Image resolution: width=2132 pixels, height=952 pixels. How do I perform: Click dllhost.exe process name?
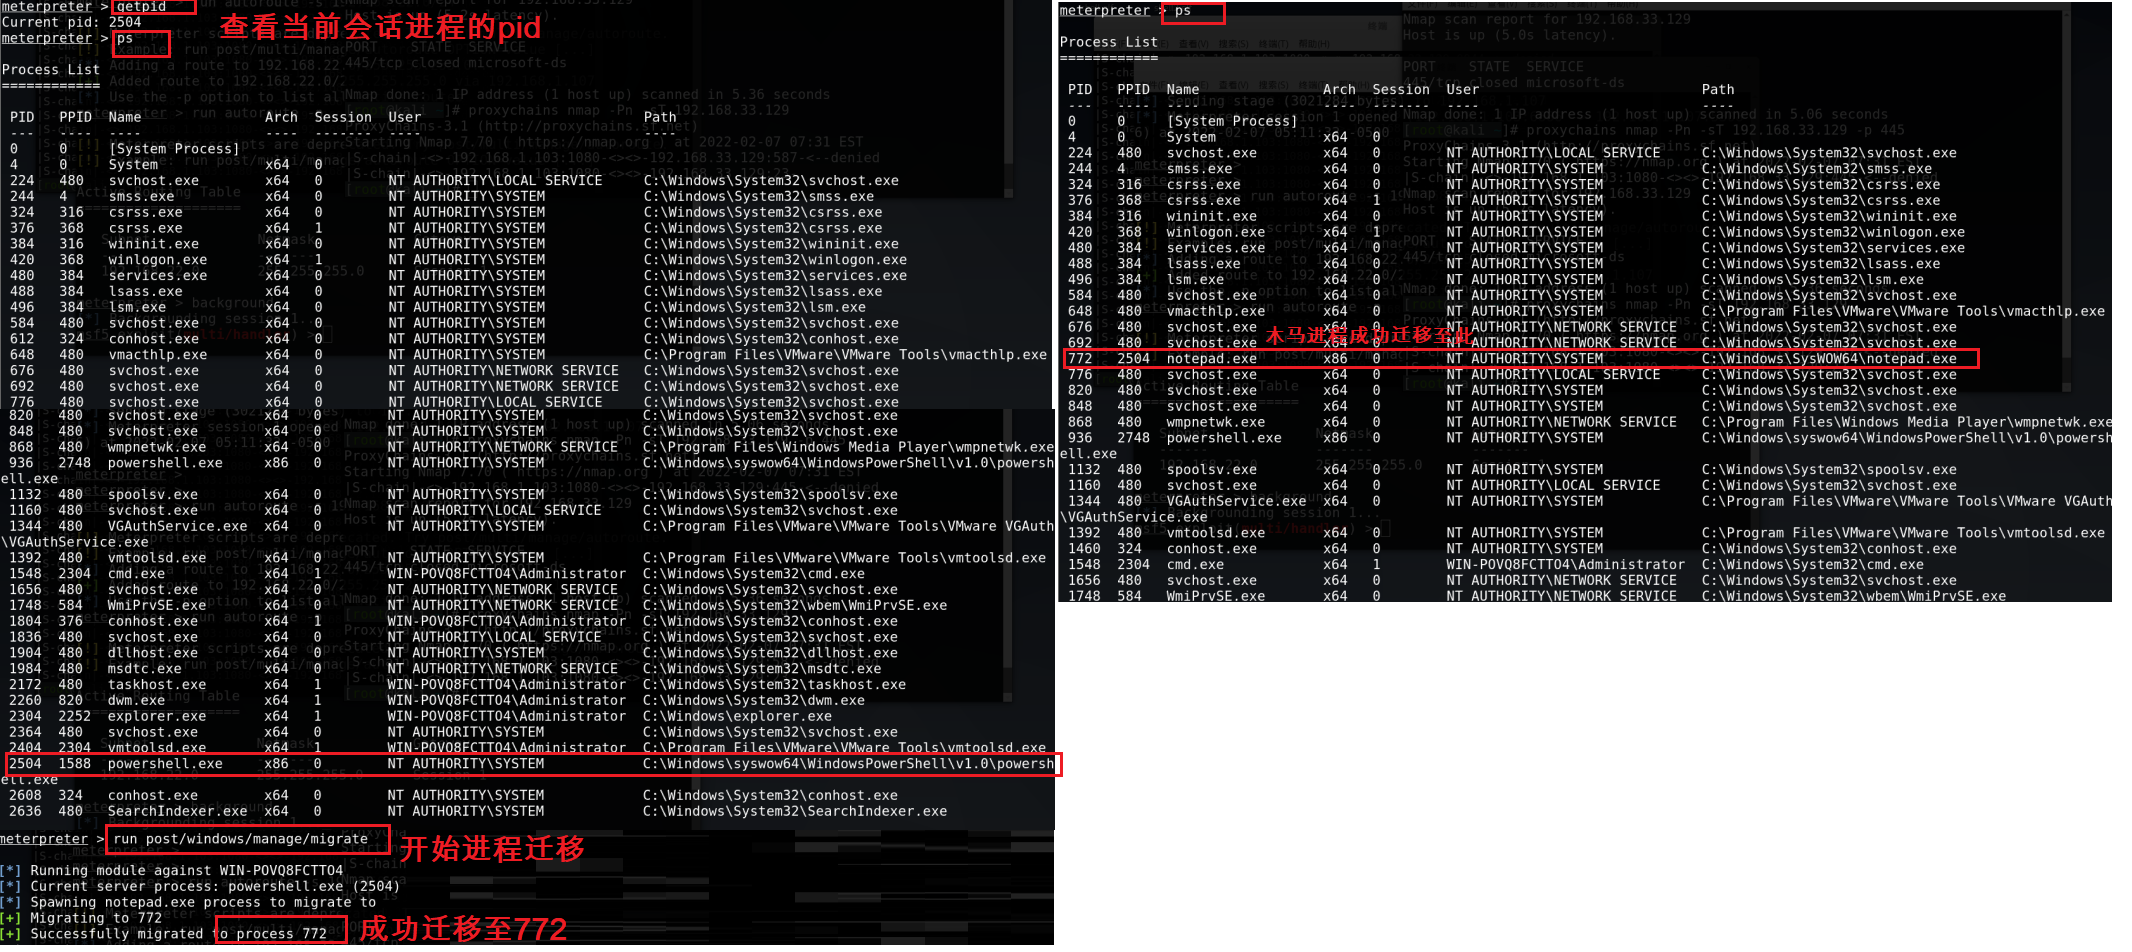tap(153, 653)
